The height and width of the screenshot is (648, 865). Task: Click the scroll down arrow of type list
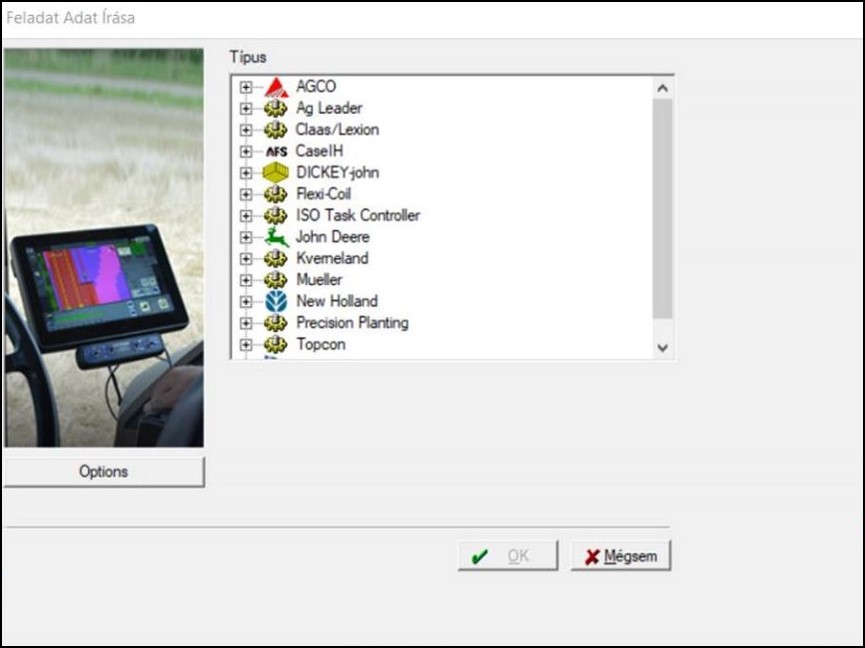tap(663, 348)
